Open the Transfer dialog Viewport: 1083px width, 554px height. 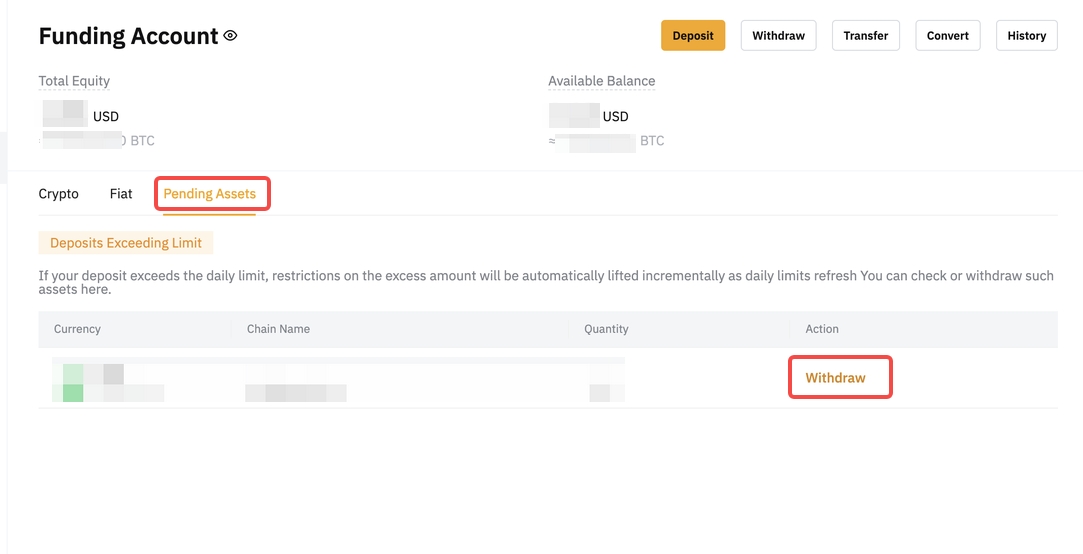tap(865, 36)
